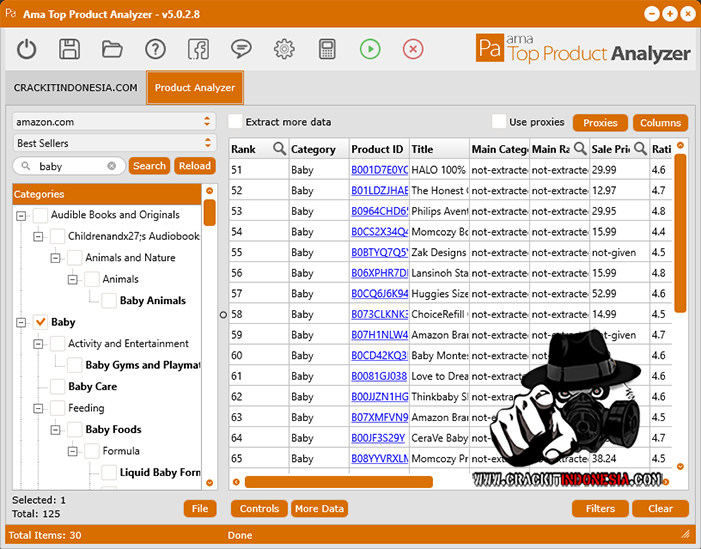The image size is (701, 549).
Task: Click the Facebook icon in toolbar
Action: (198, 49)
